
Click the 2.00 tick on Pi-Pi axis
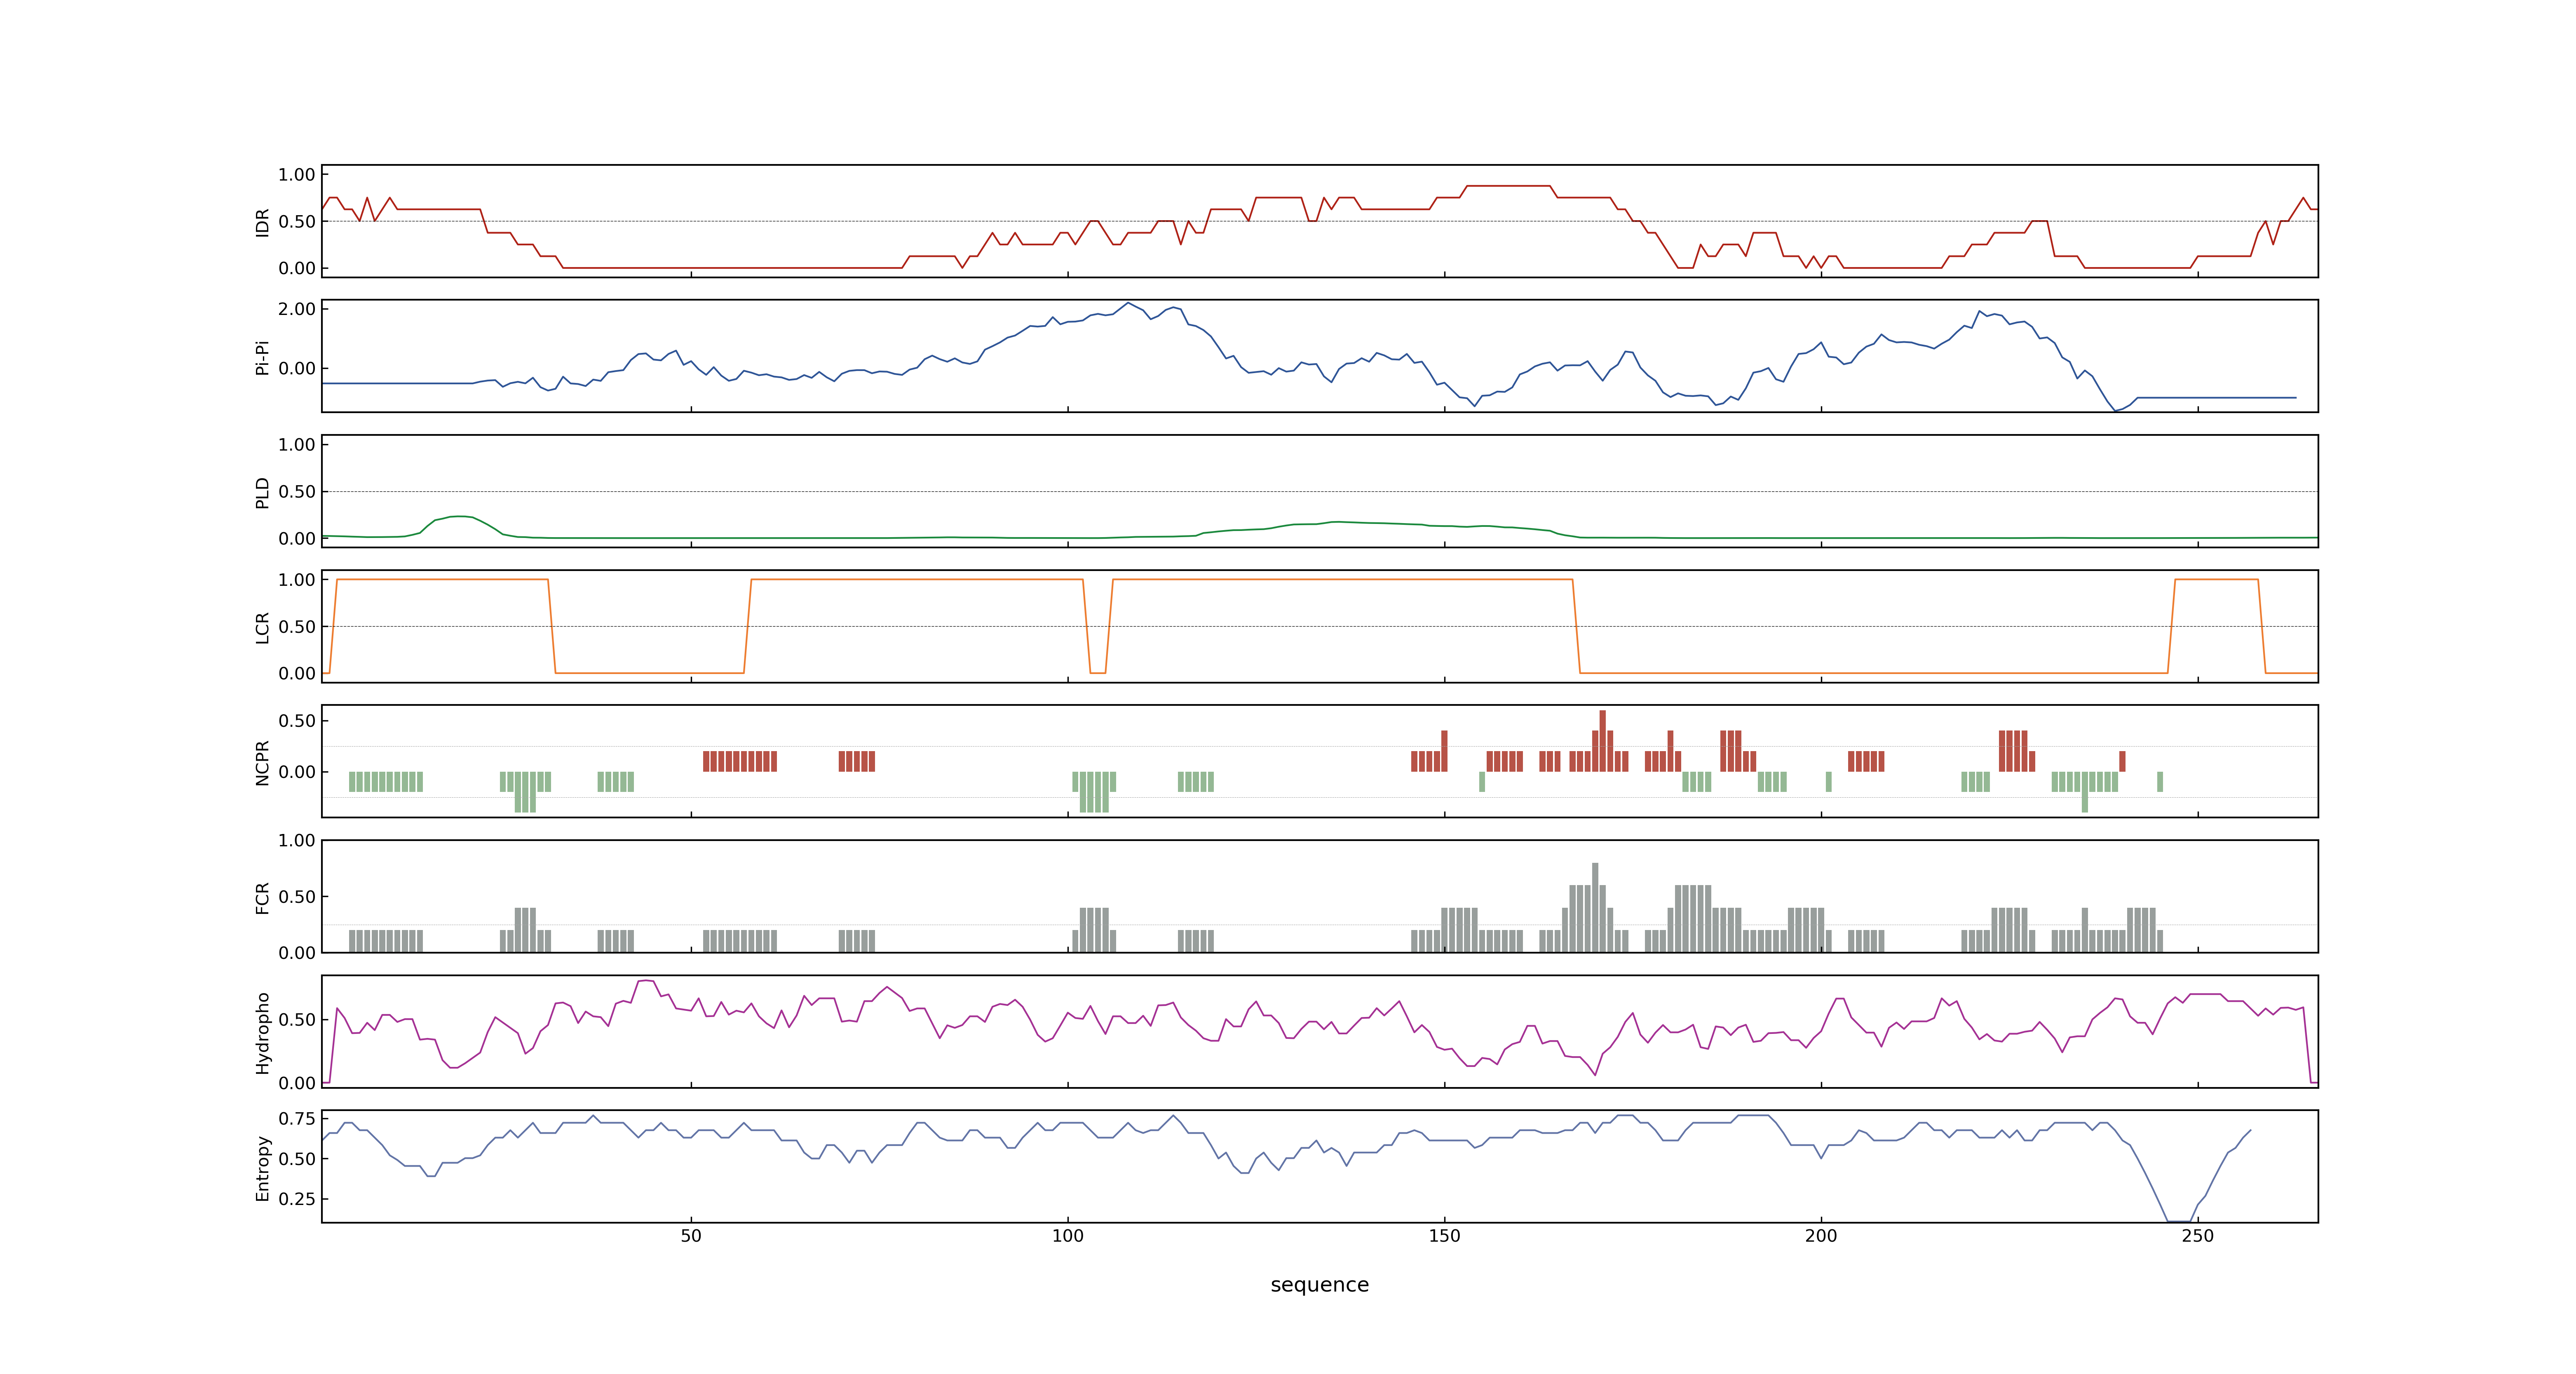pos(297,309)
